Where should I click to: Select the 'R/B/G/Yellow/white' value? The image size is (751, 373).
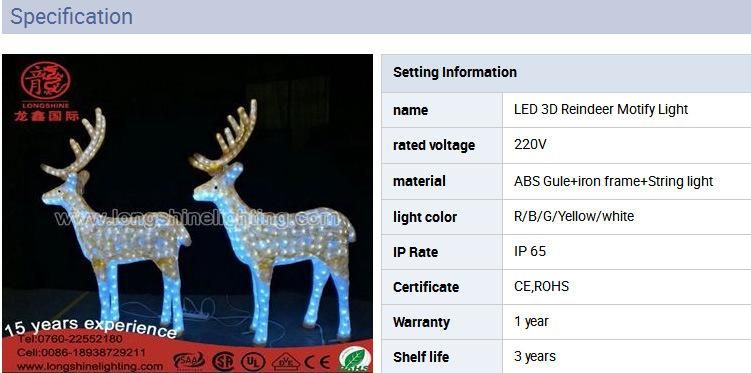(574, 216)
